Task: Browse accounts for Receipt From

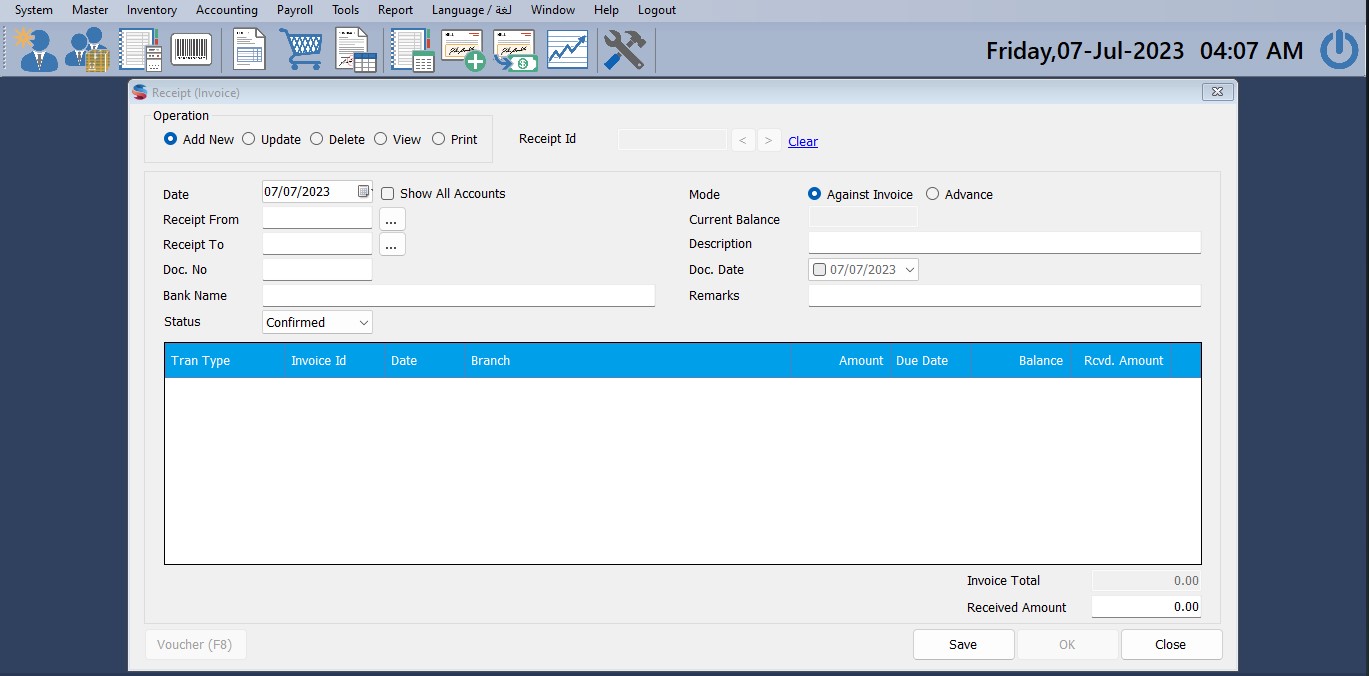Action: (392, 219)
